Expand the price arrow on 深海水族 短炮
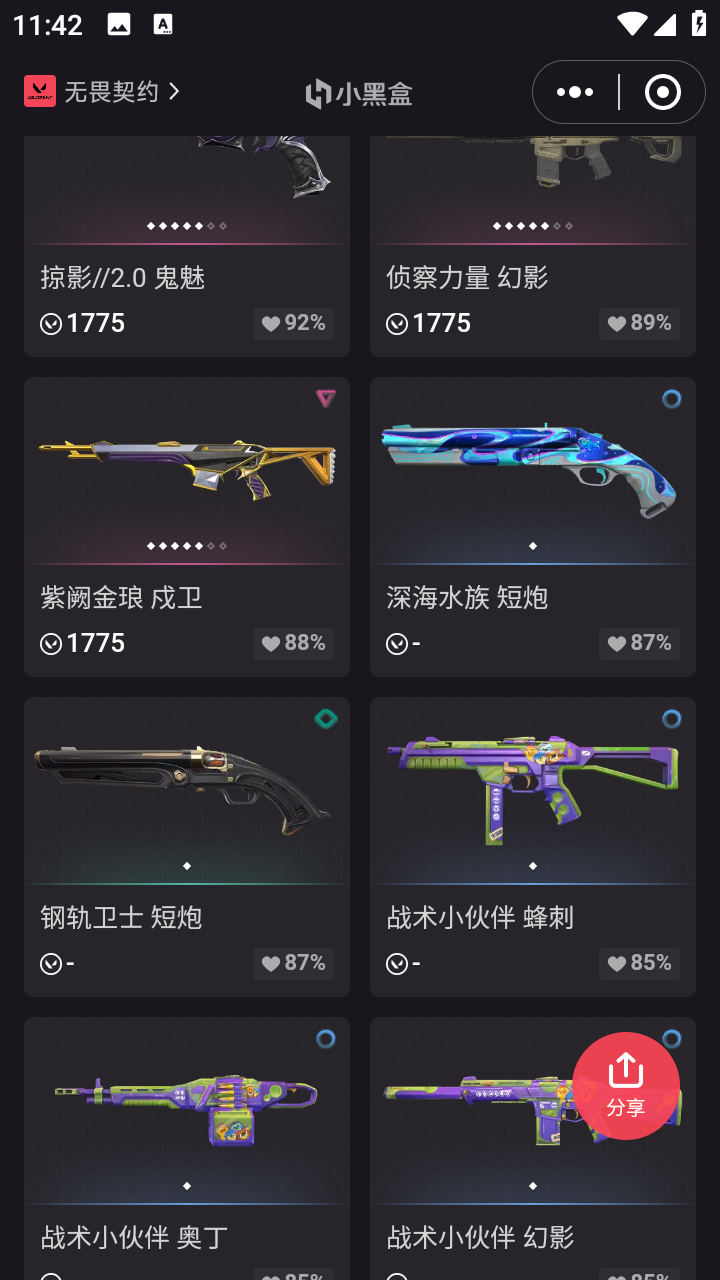The image size is (720, 1280). point(397,644)
